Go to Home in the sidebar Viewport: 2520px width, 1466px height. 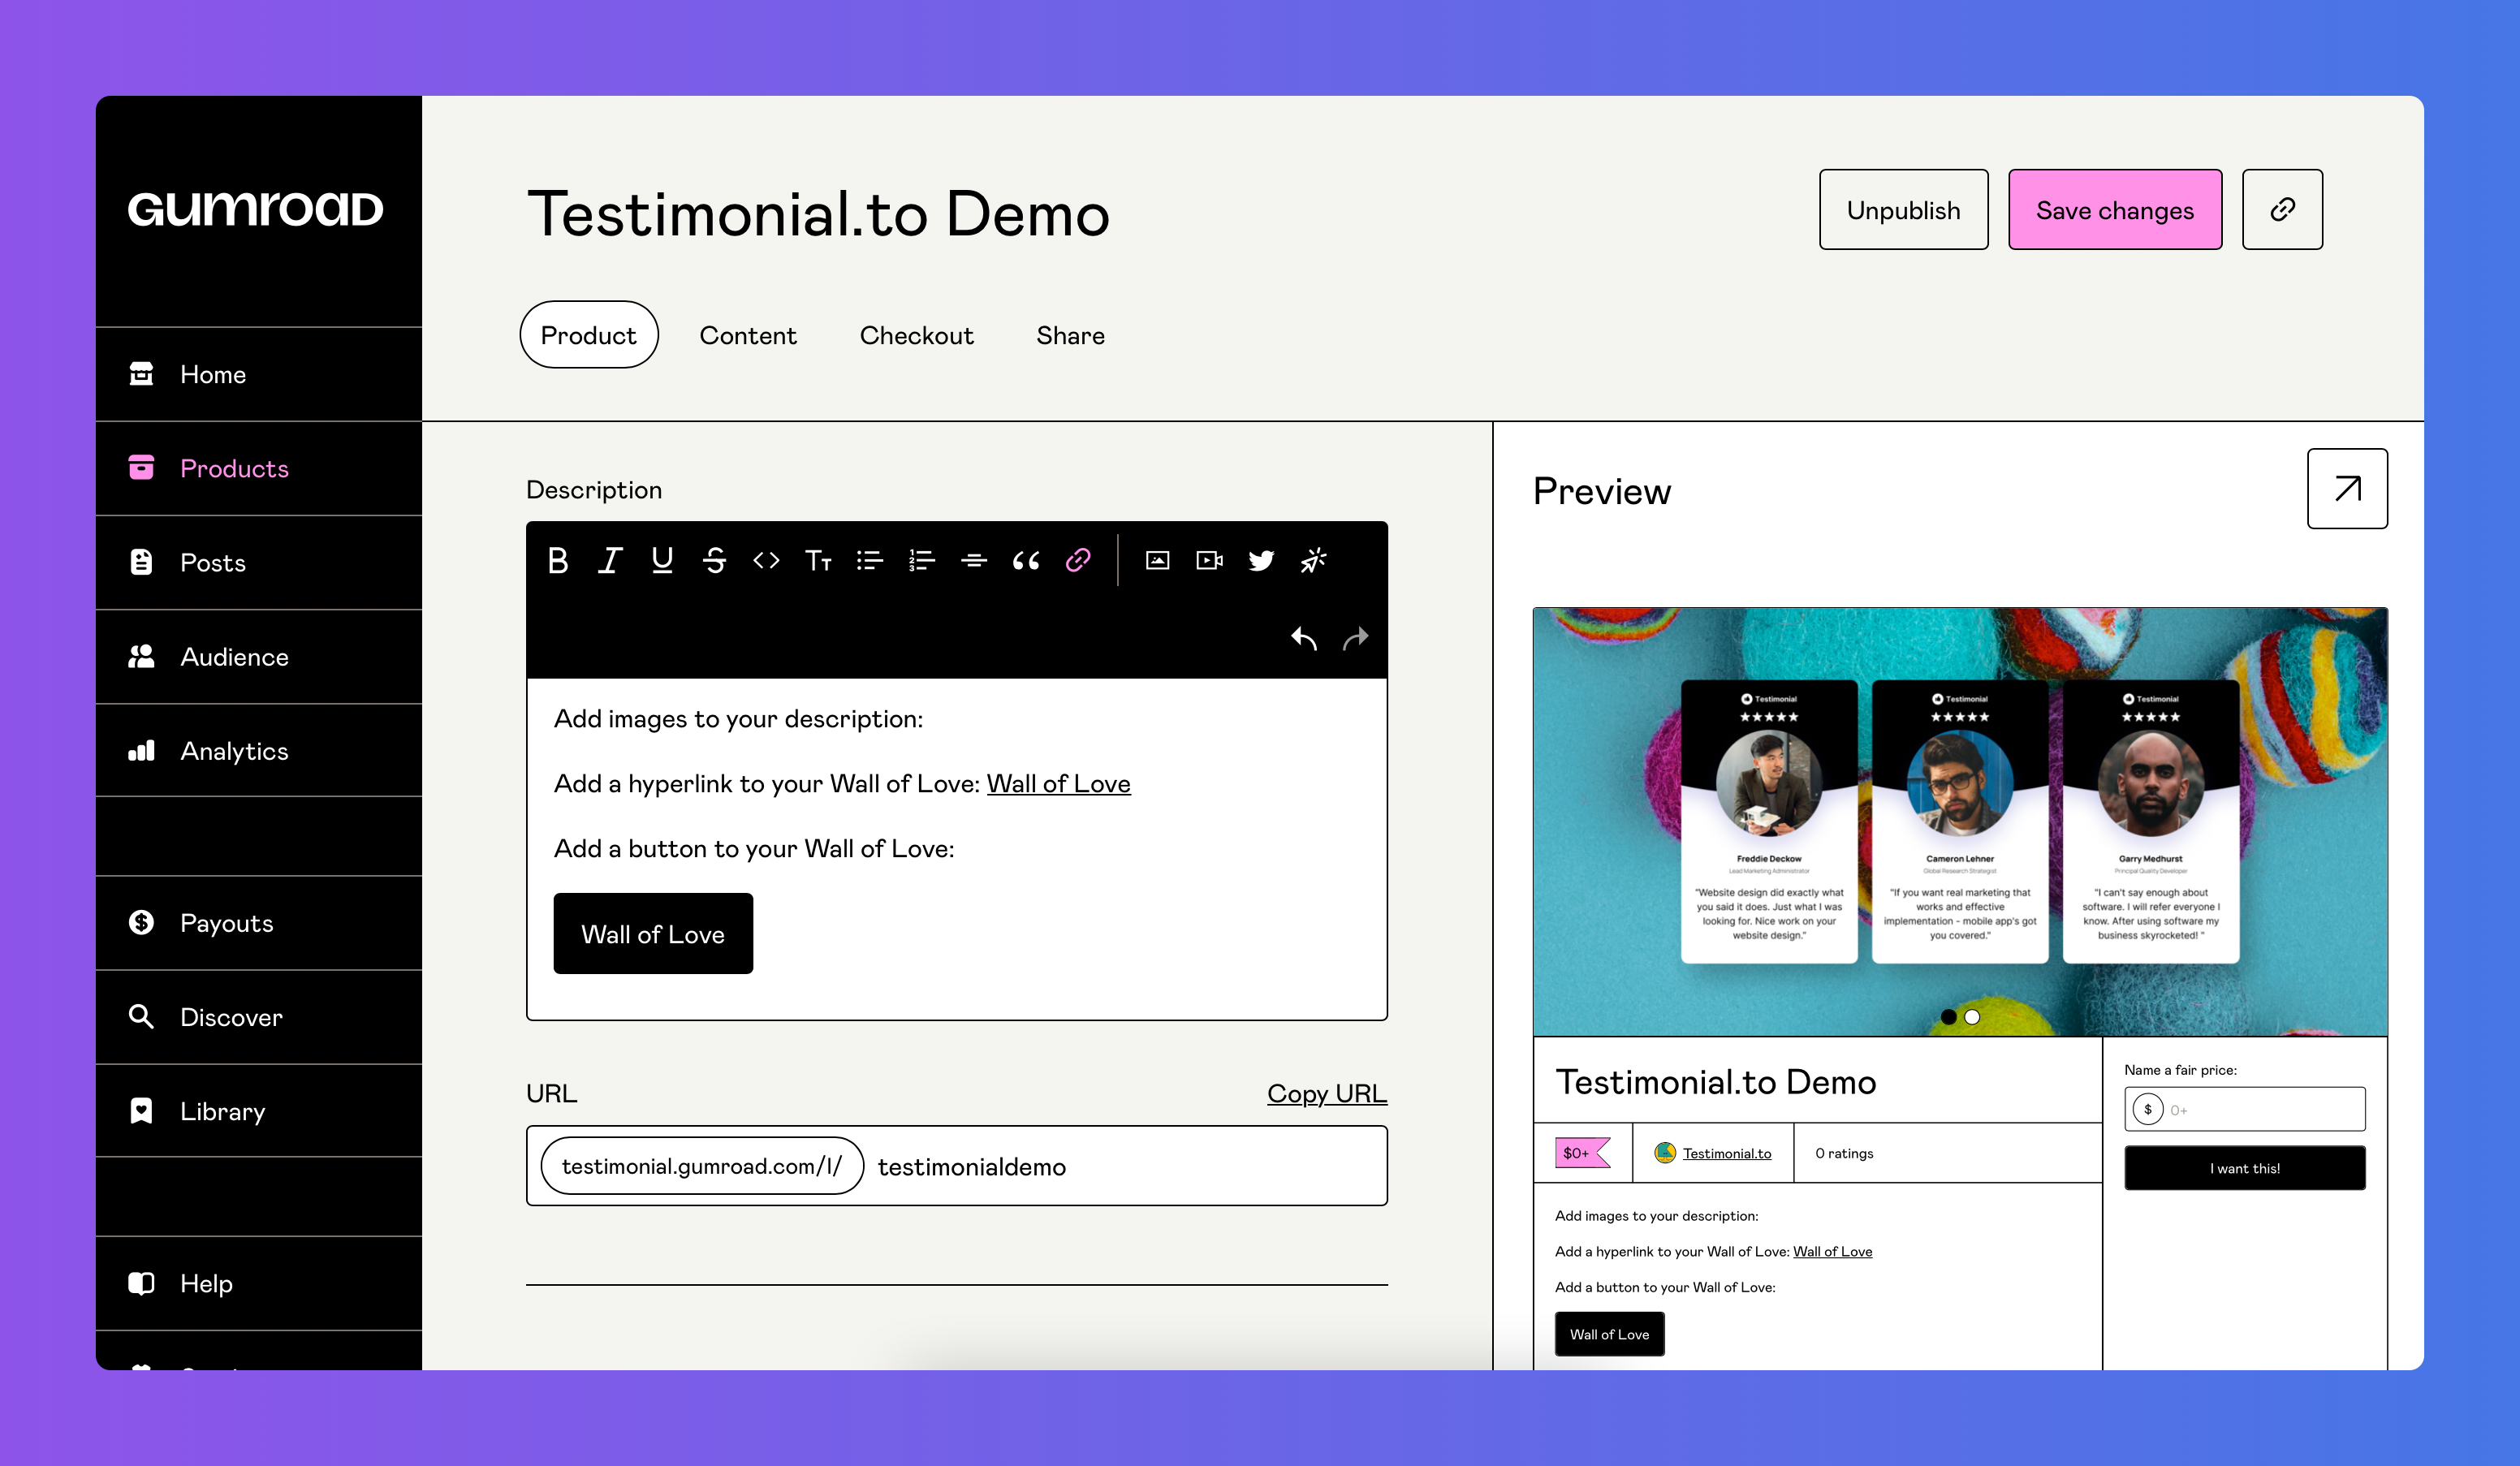[x=259, y=374]
